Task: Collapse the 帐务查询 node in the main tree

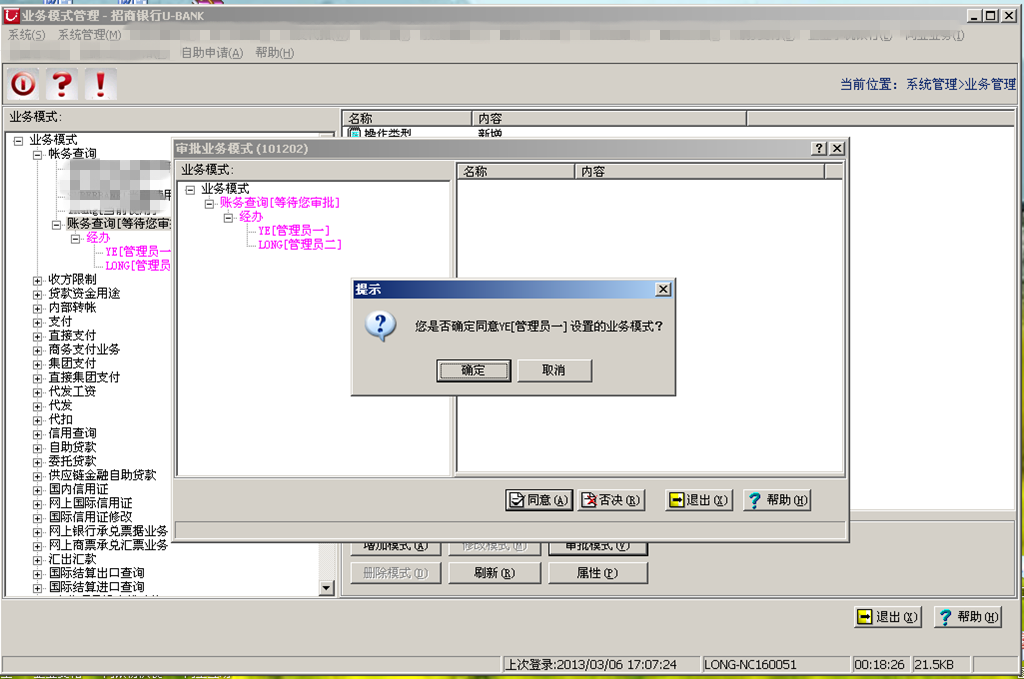Action: click(38, 155)
